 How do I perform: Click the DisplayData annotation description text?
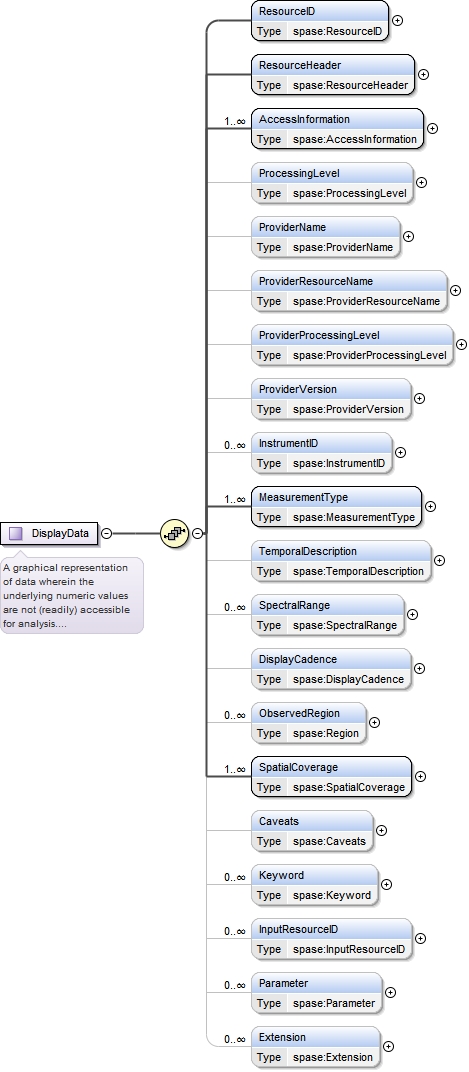[x=66, y=596]
